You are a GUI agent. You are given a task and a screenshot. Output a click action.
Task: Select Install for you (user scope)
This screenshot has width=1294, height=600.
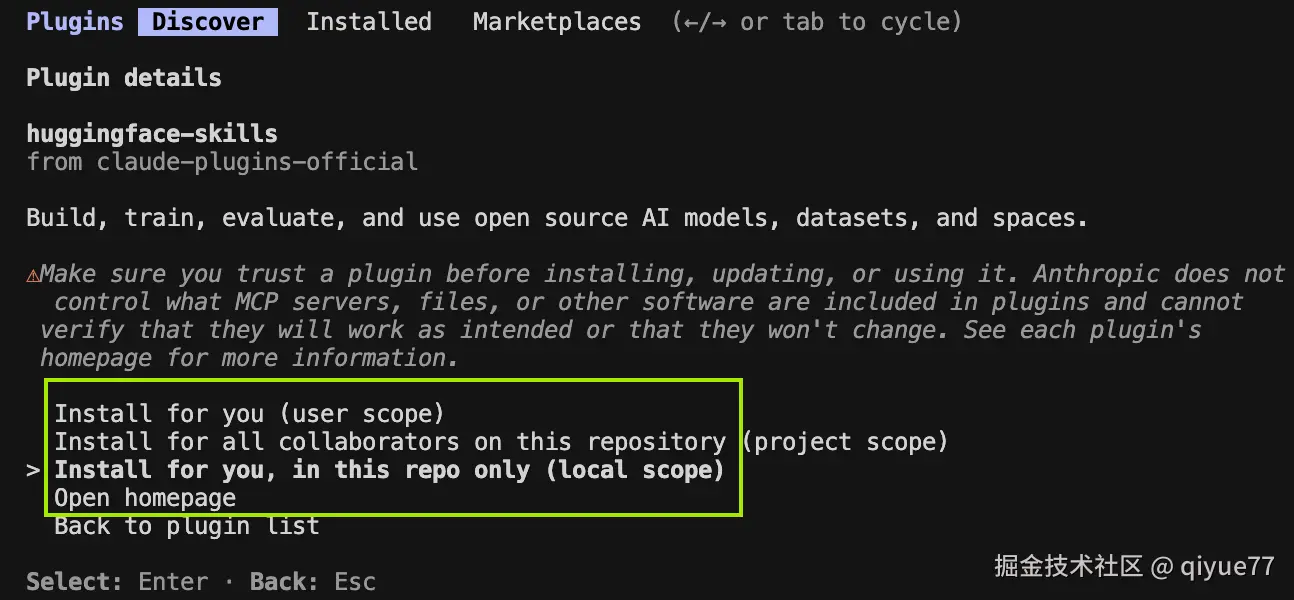tap(249, 414)
